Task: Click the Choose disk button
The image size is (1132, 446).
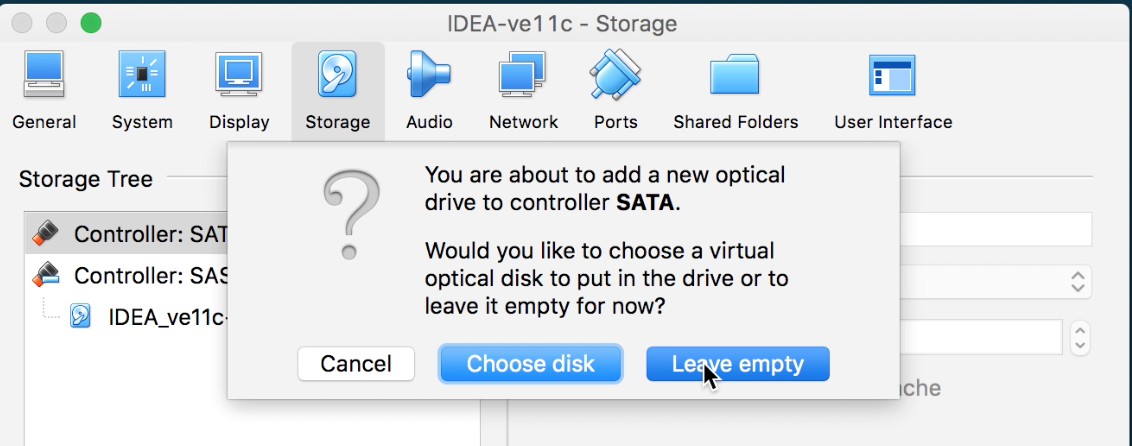Action: pyautogui.click(x=530, y=364)
